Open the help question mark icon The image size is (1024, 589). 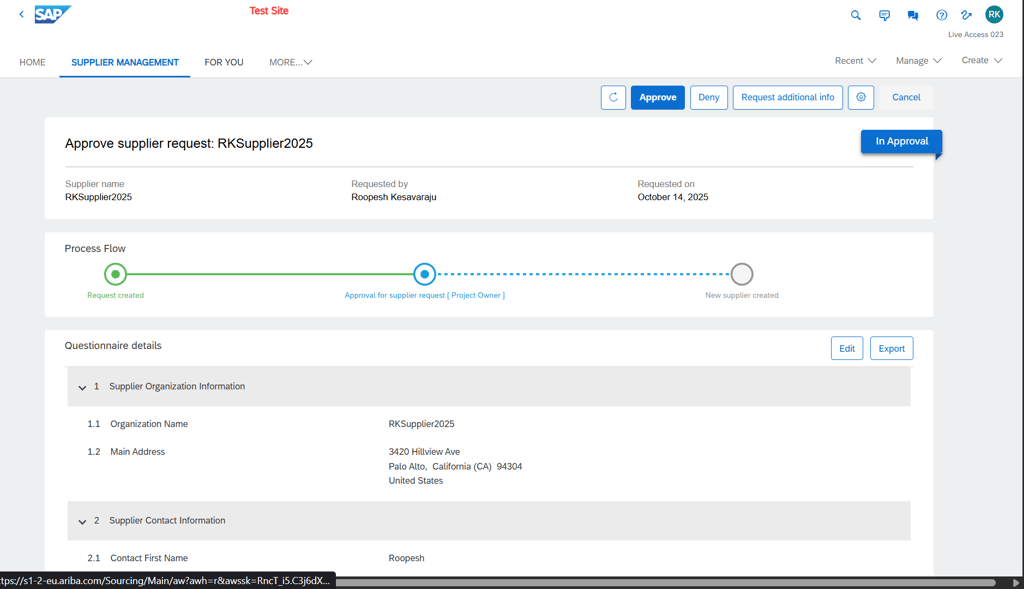[x=942, y=15]
